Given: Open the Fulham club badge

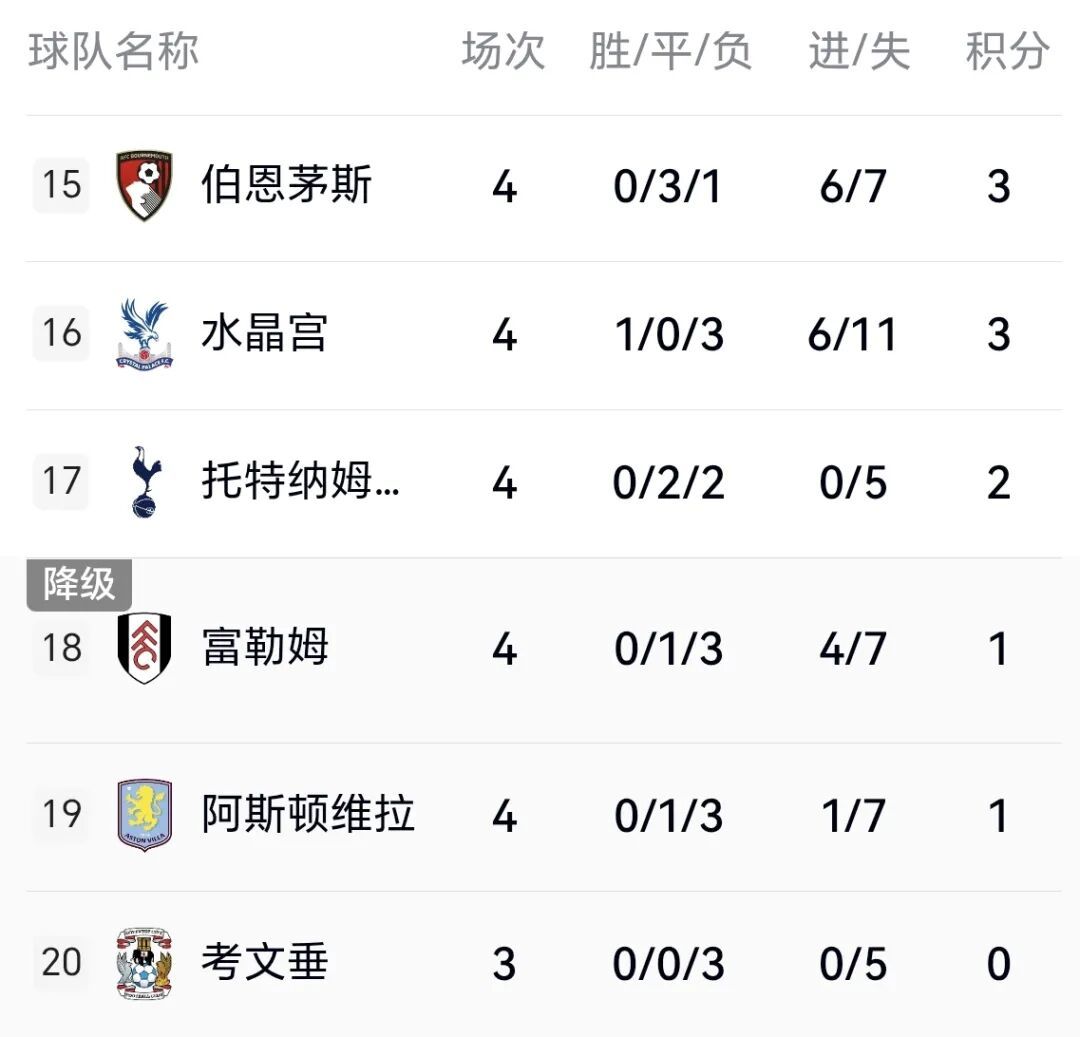Looking at the screenshot, I should (144, 648).
